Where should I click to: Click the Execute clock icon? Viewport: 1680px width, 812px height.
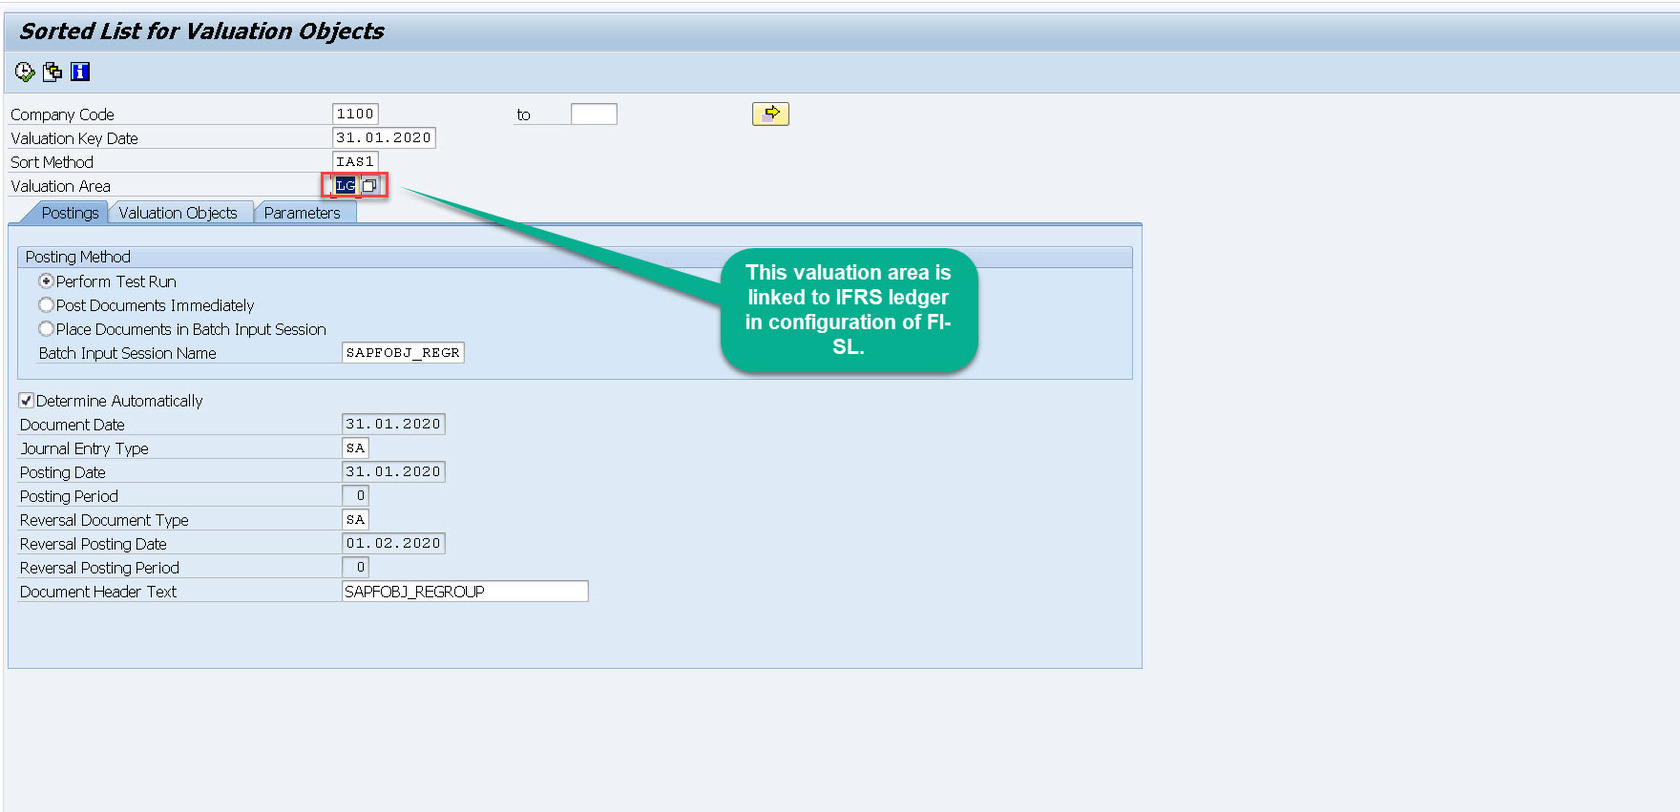click(x=25, y=72)
